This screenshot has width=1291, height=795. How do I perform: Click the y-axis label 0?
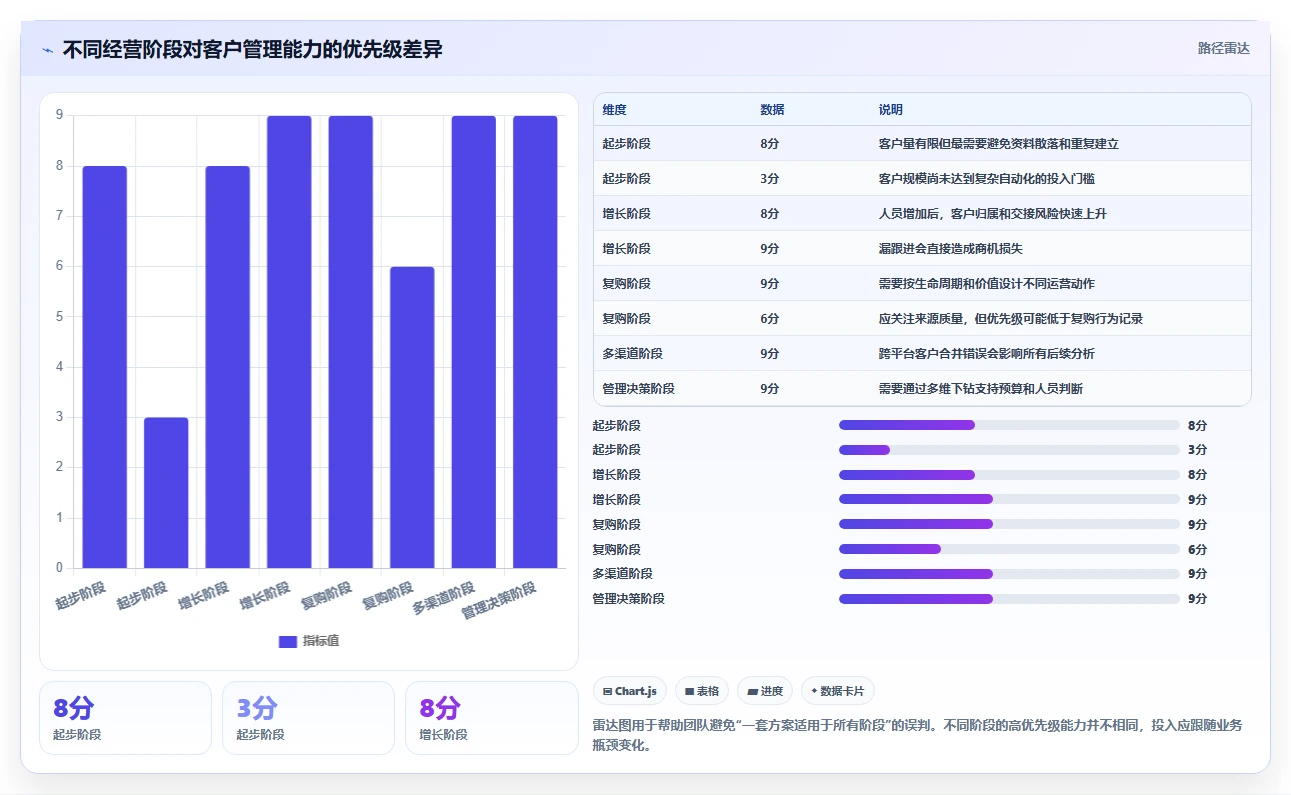pos(60,568)
